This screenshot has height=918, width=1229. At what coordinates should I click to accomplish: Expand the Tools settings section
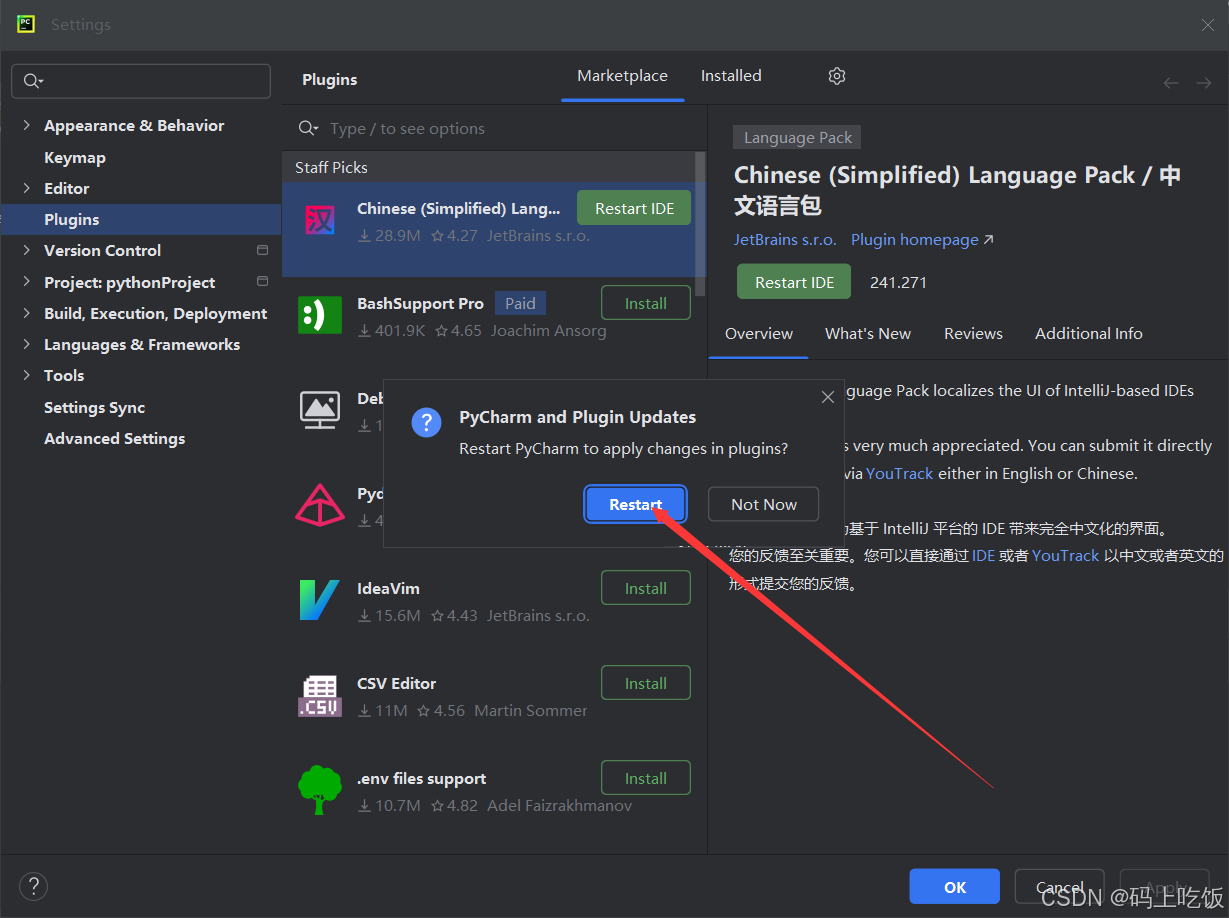click(x=26, y=375)
